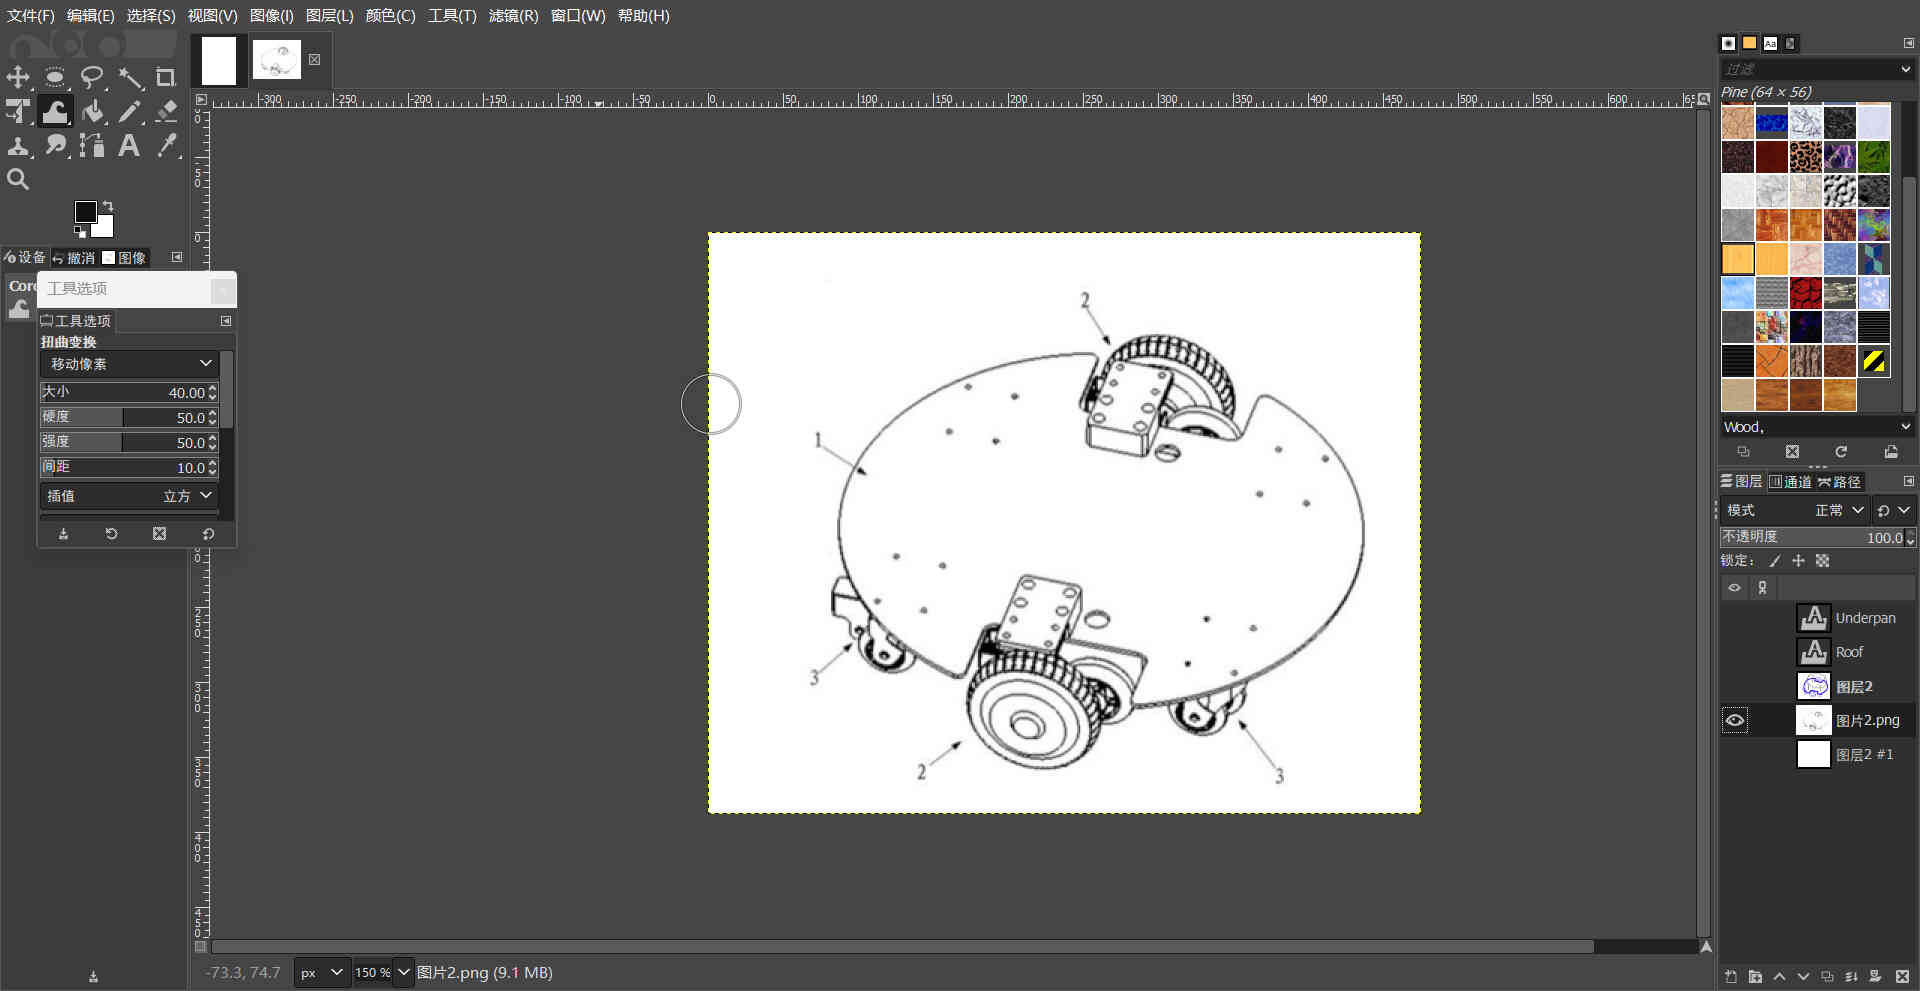The width and height of the screenshot is (1920, 991).
Task: Switch to the 撤消 undo history tab
Action: pos(74,258)
